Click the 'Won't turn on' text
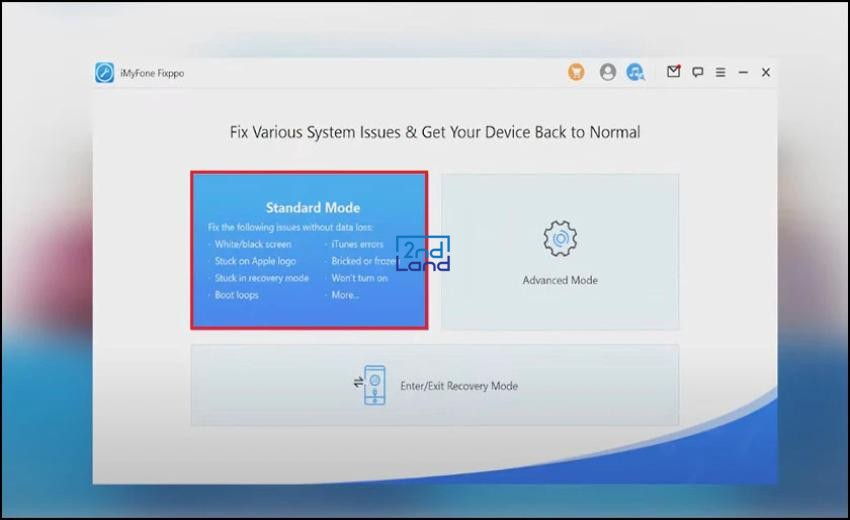Screen dimensions: 850x520 click(x=359, y=278)
